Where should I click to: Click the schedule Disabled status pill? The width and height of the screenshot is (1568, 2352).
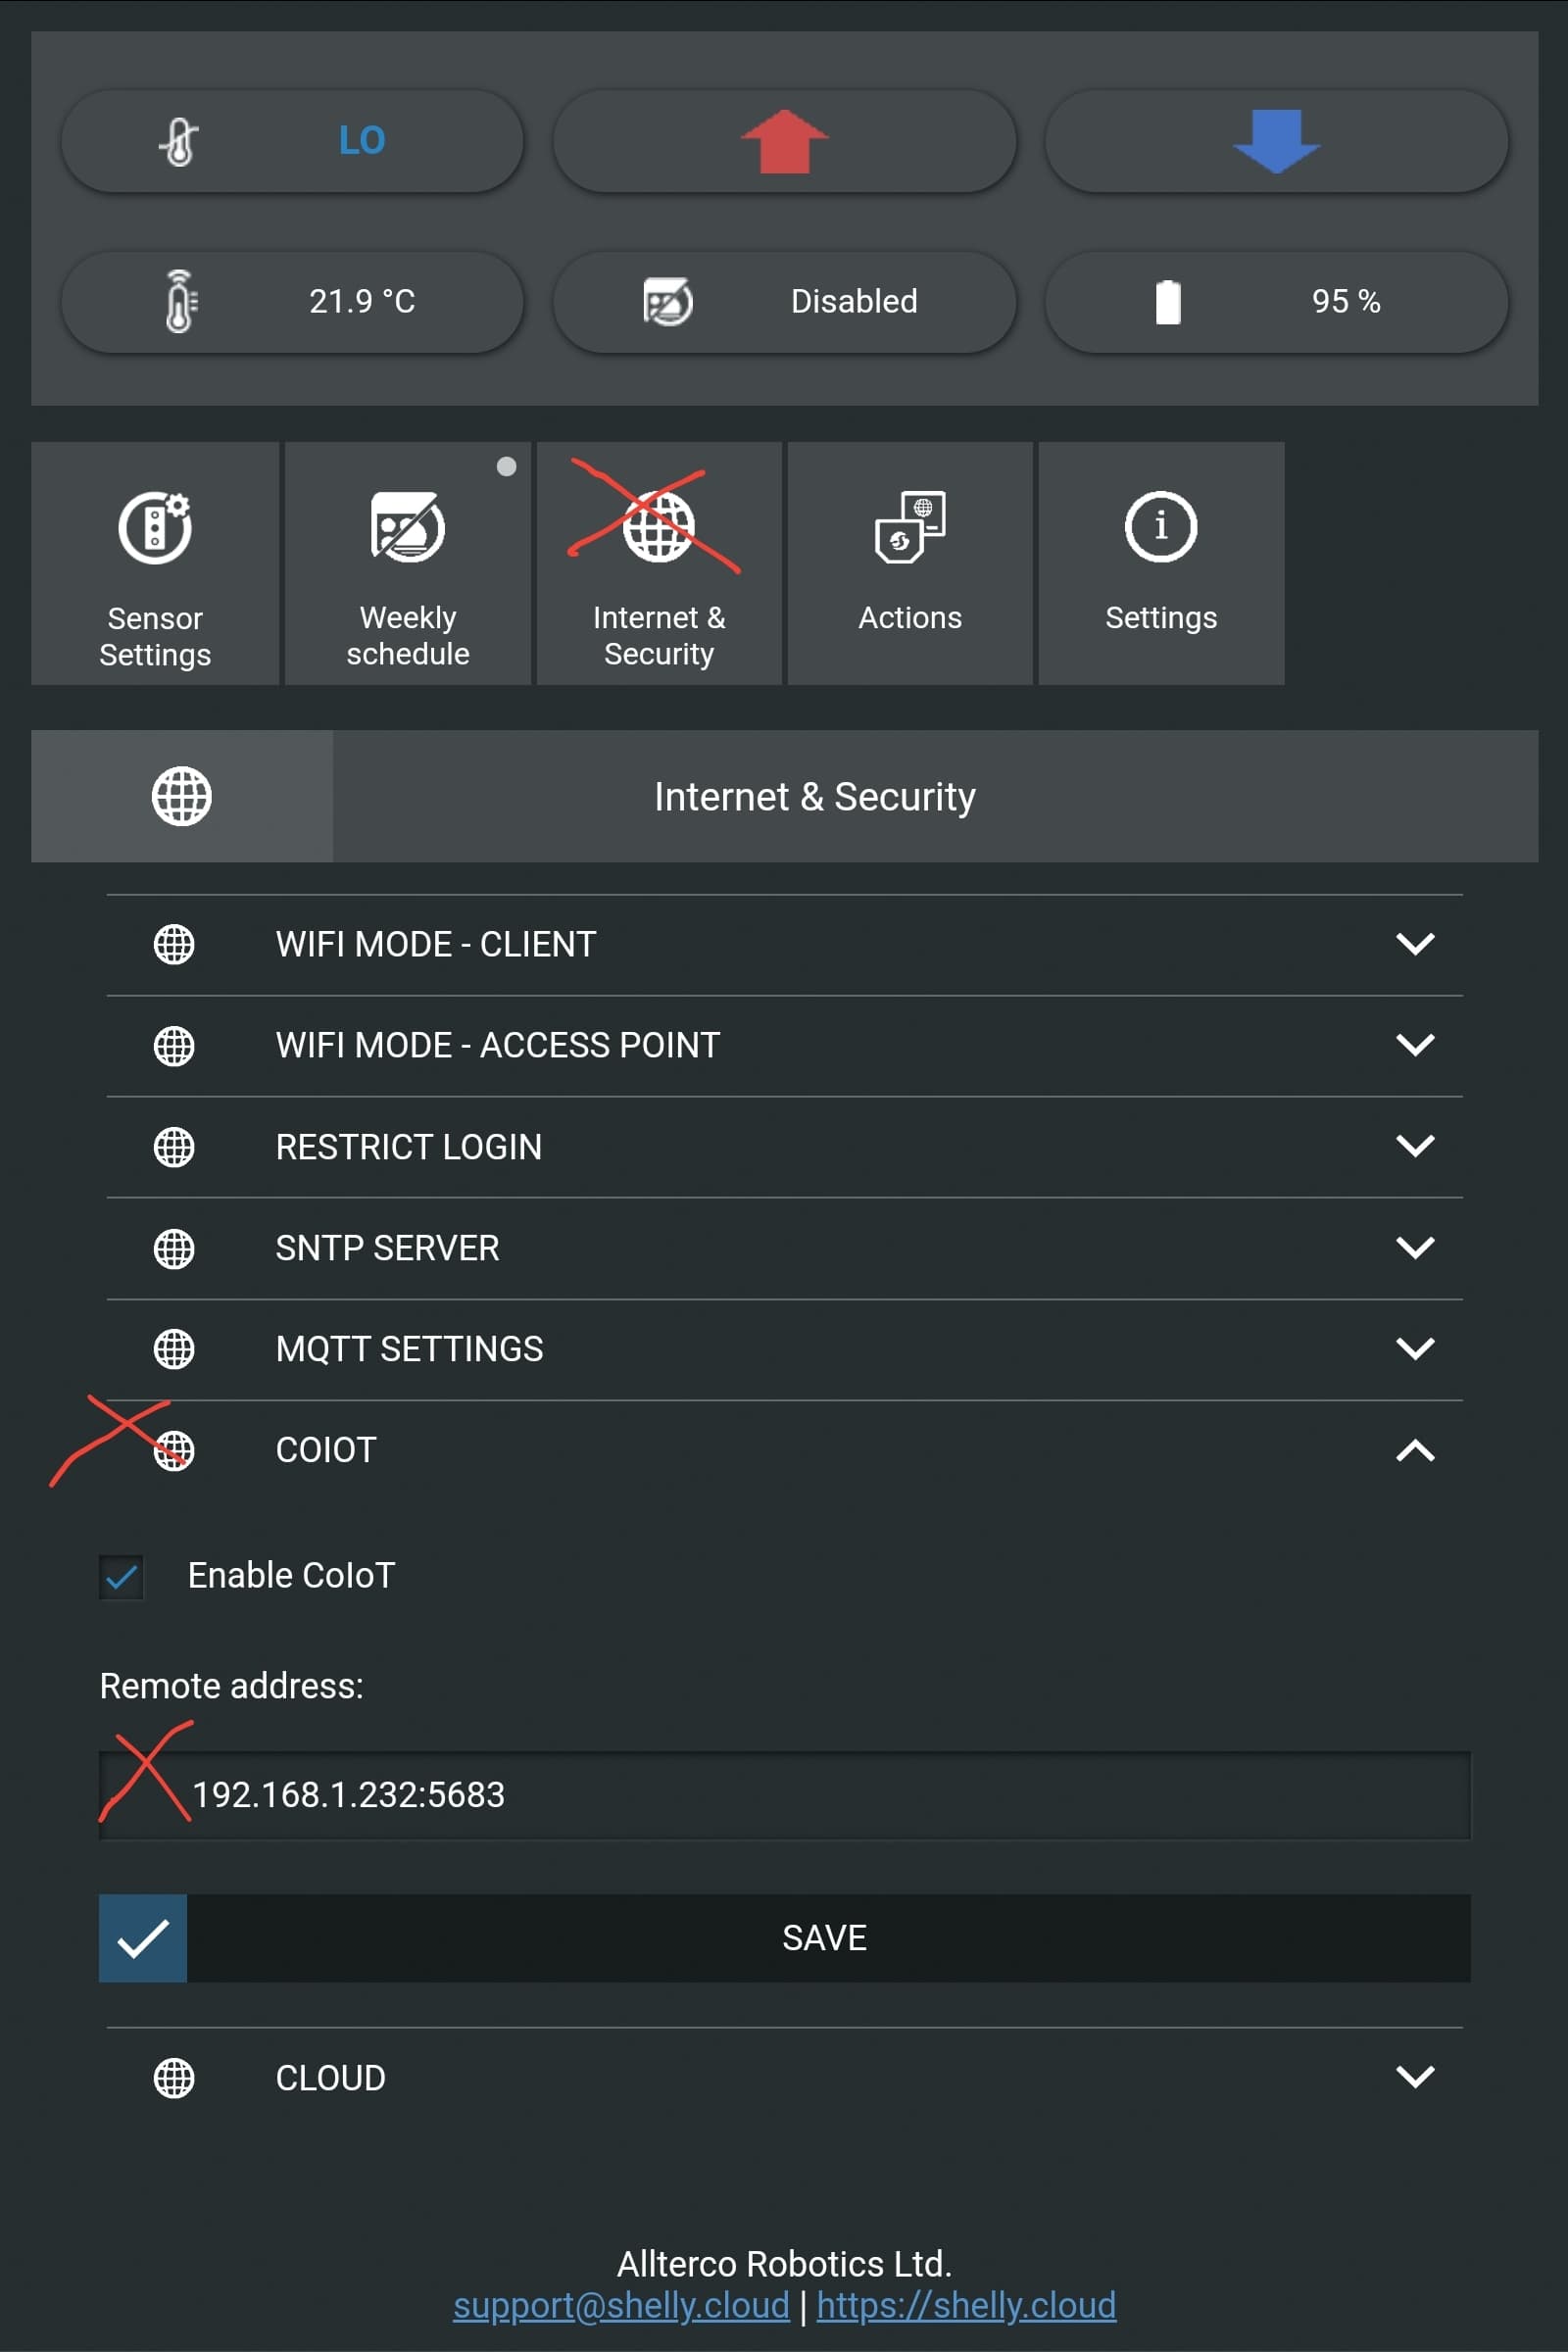point(784,301)
